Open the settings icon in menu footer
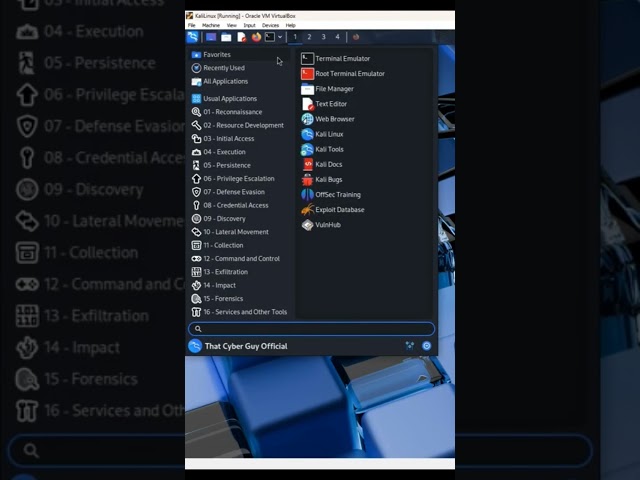 [410, 346]
